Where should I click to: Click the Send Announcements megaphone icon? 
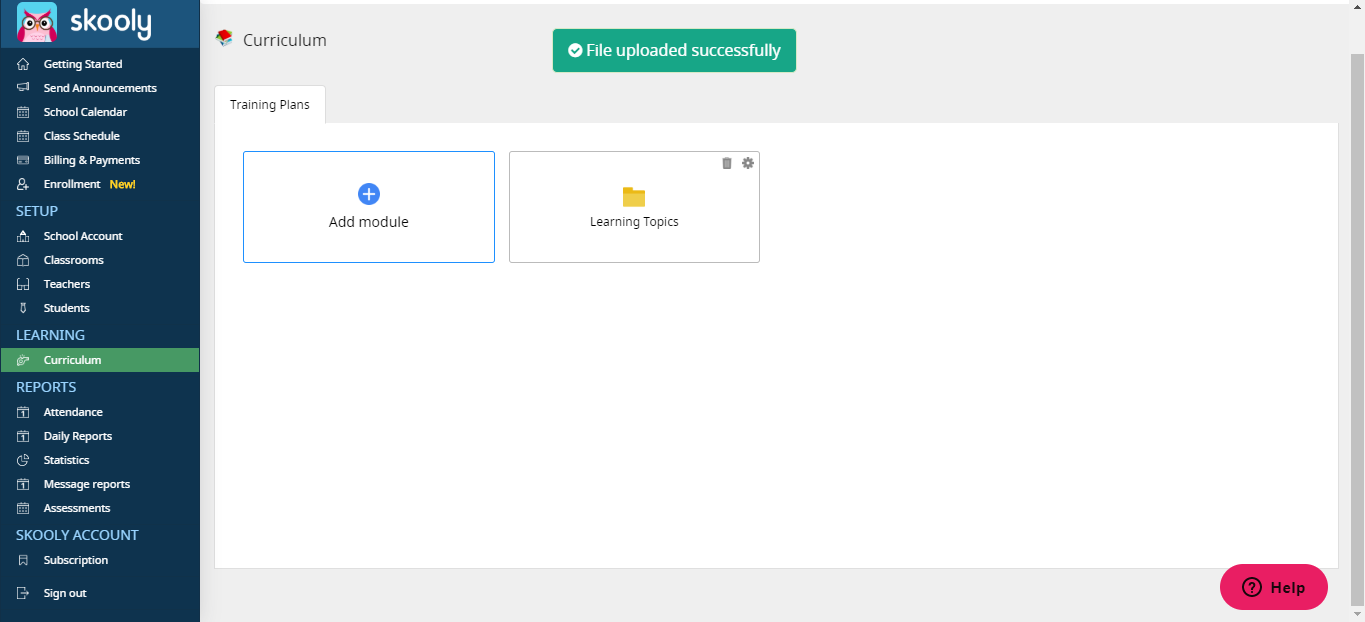[x=23, y=88]
